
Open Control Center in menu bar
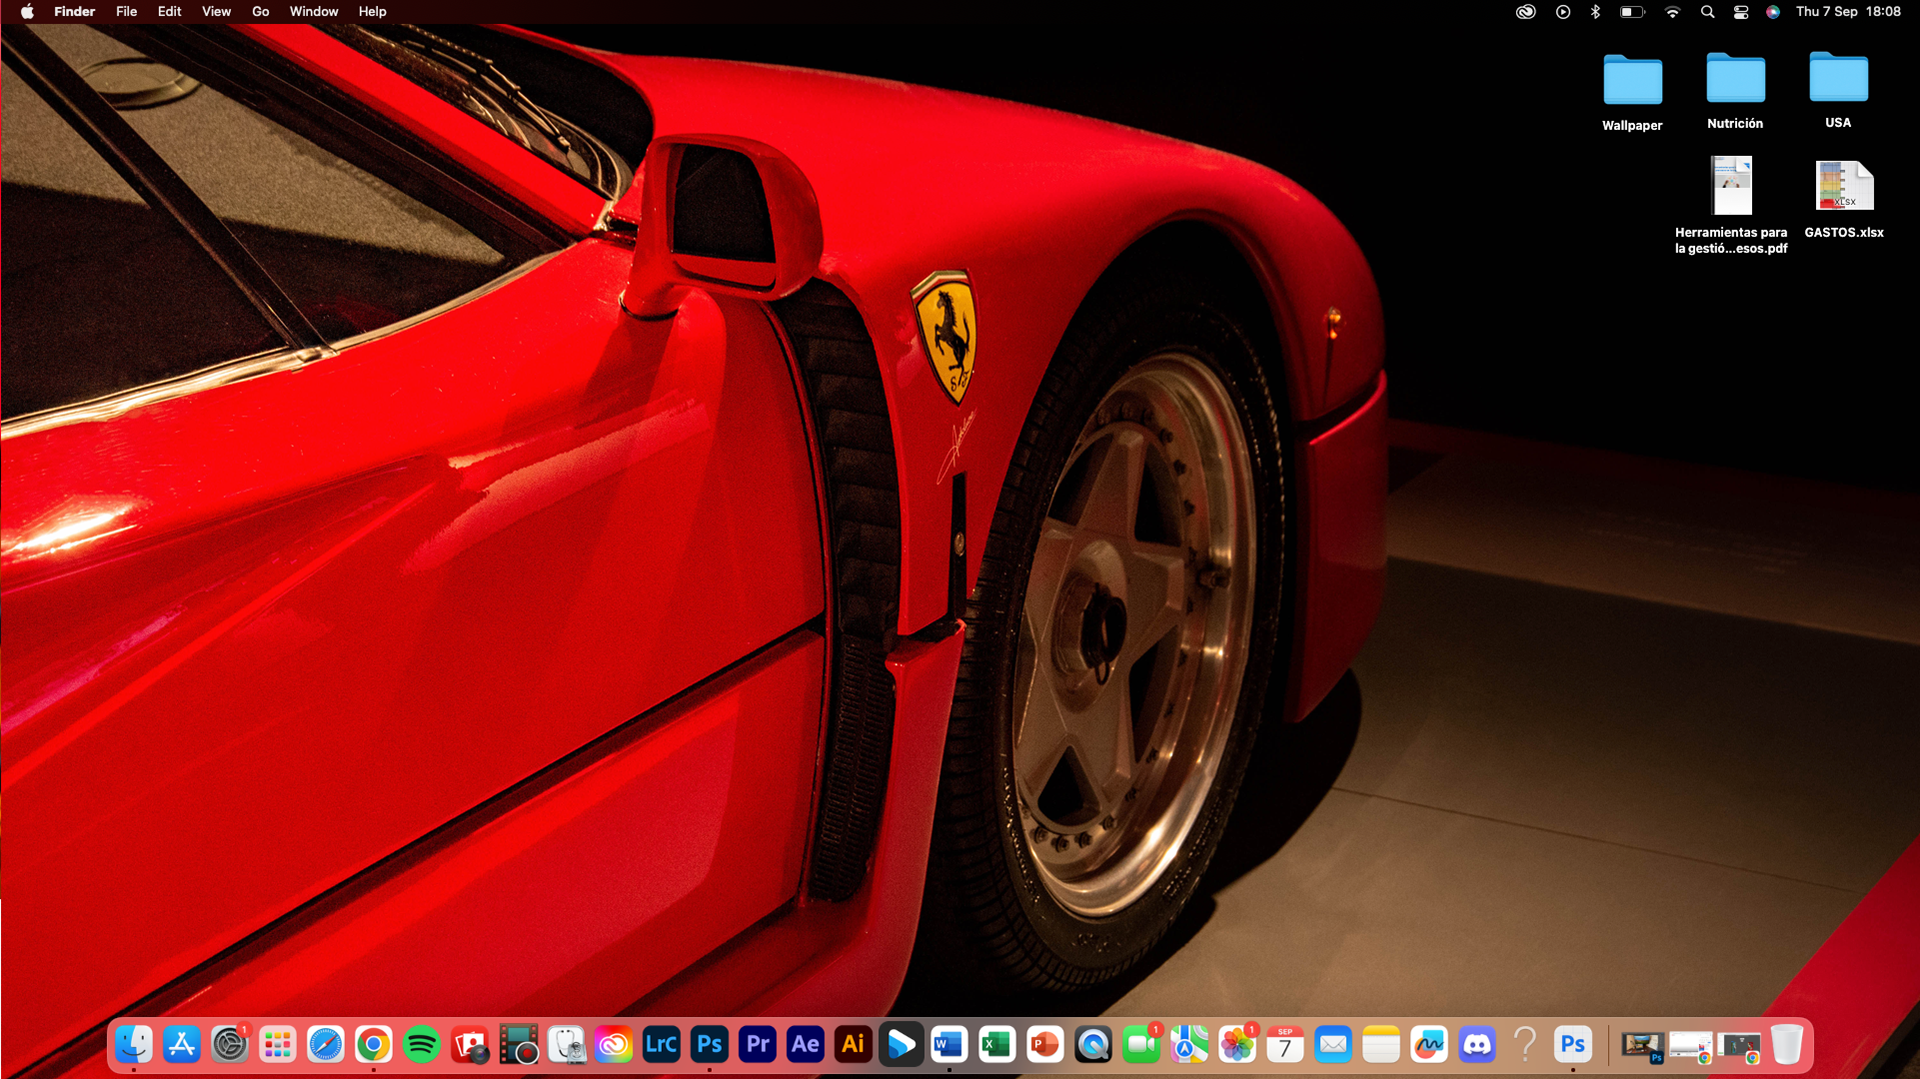[x=1741, y=12]
